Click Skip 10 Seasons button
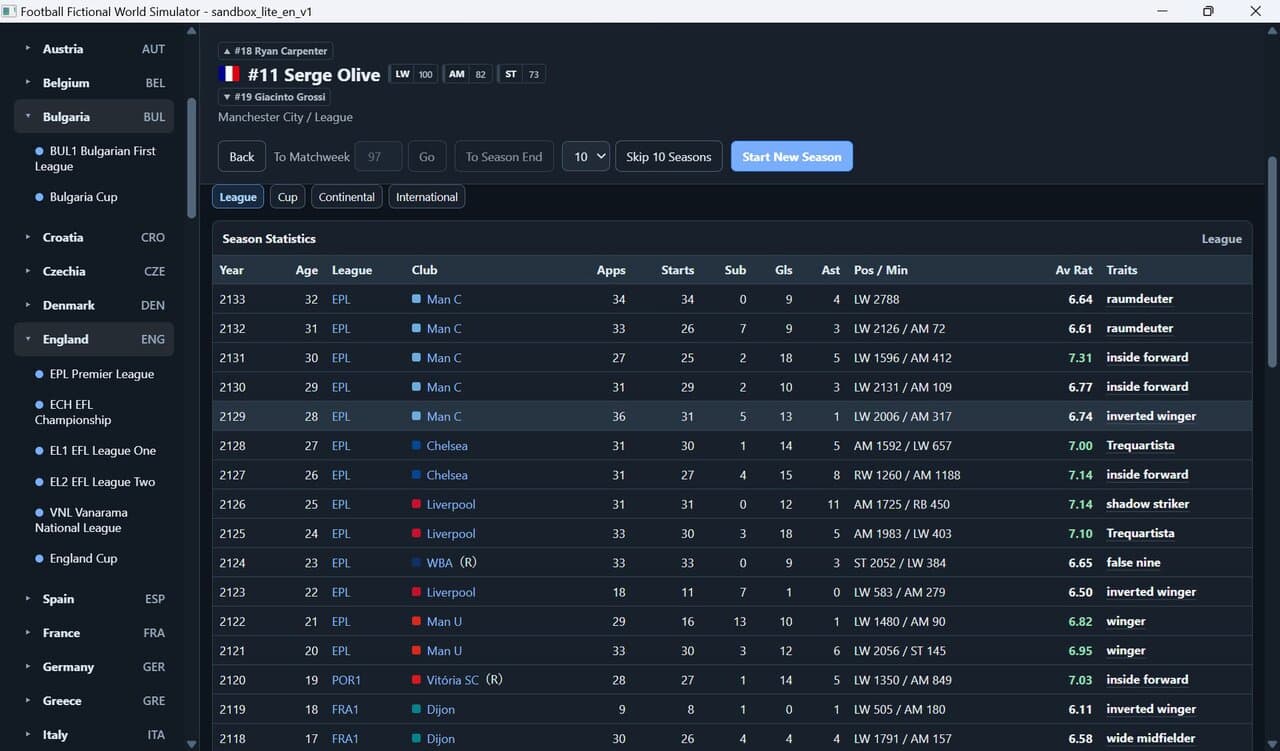1280x751 pixels. pos(669,156)
